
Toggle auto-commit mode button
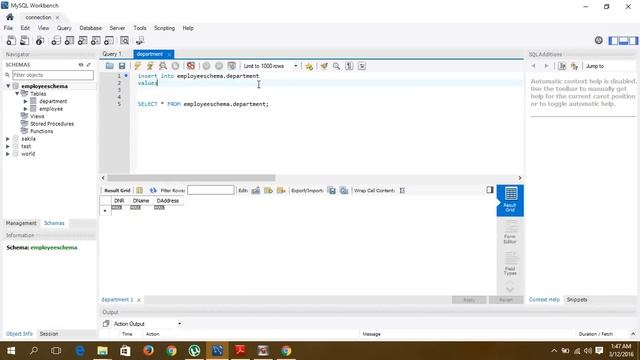coord(232,66)
